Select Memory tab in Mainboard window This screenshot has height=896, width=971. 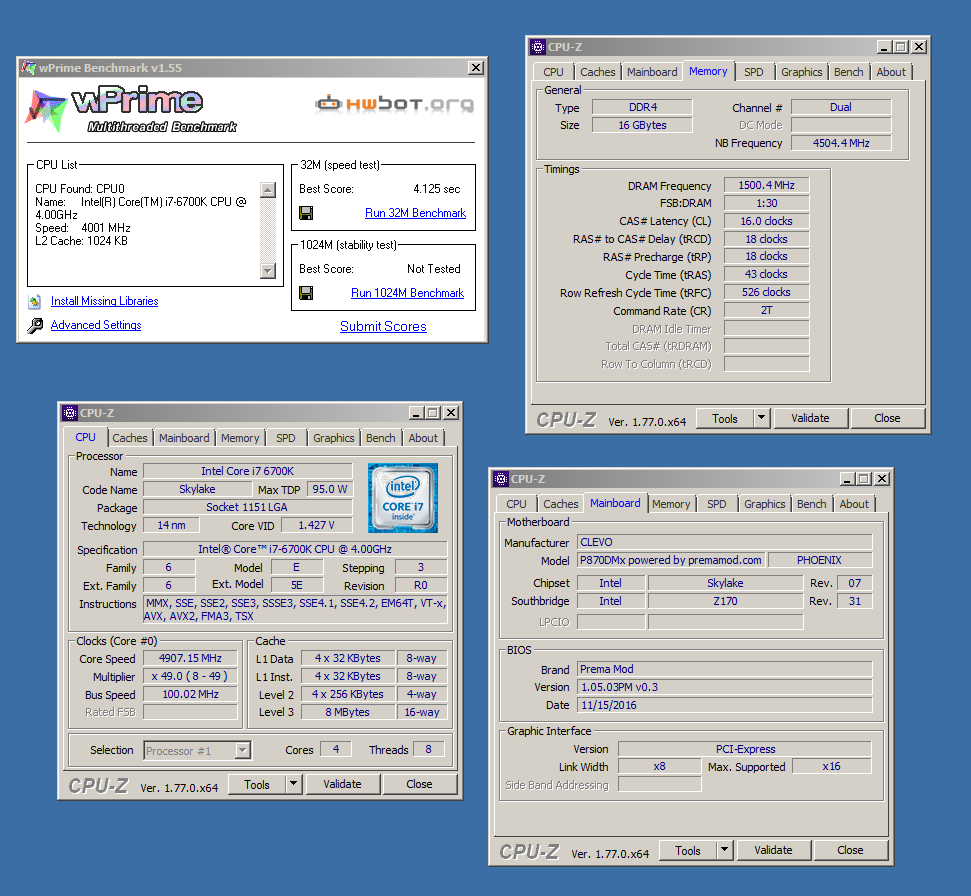pyautogui.click(x=671, y=505)
